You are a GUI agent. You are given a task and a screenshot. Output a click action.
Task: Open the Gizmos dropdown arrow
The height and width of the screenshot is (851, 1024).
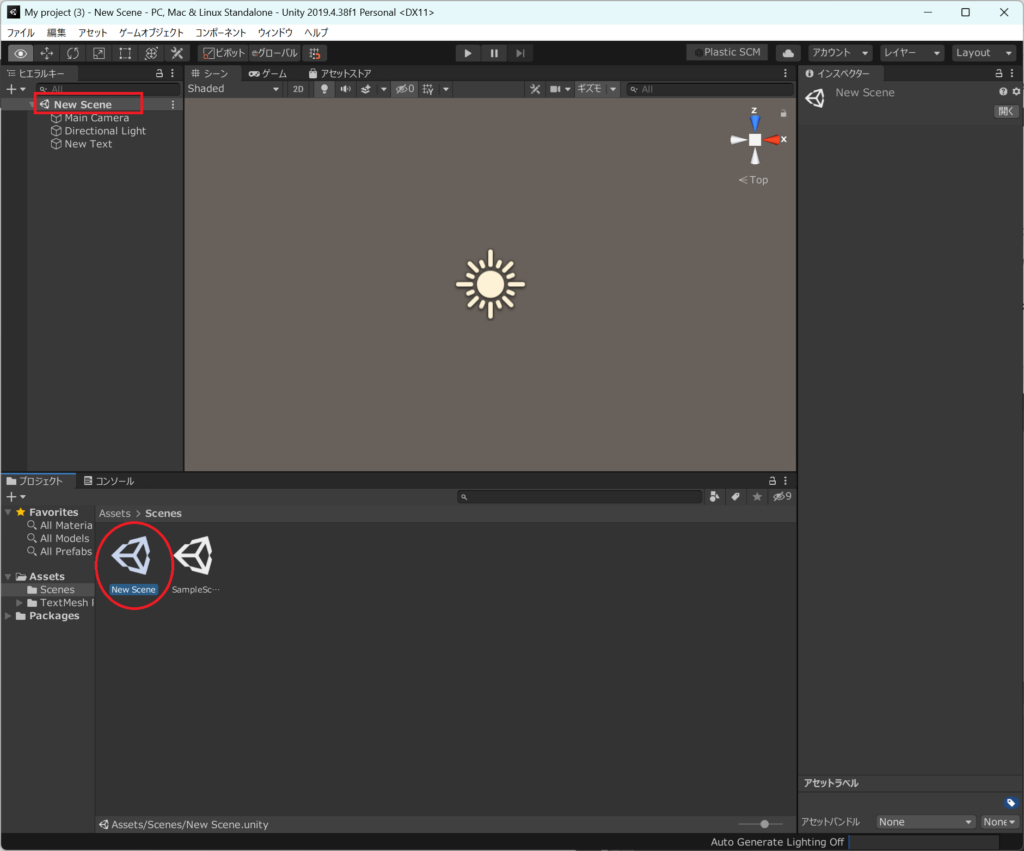[613, 89]
